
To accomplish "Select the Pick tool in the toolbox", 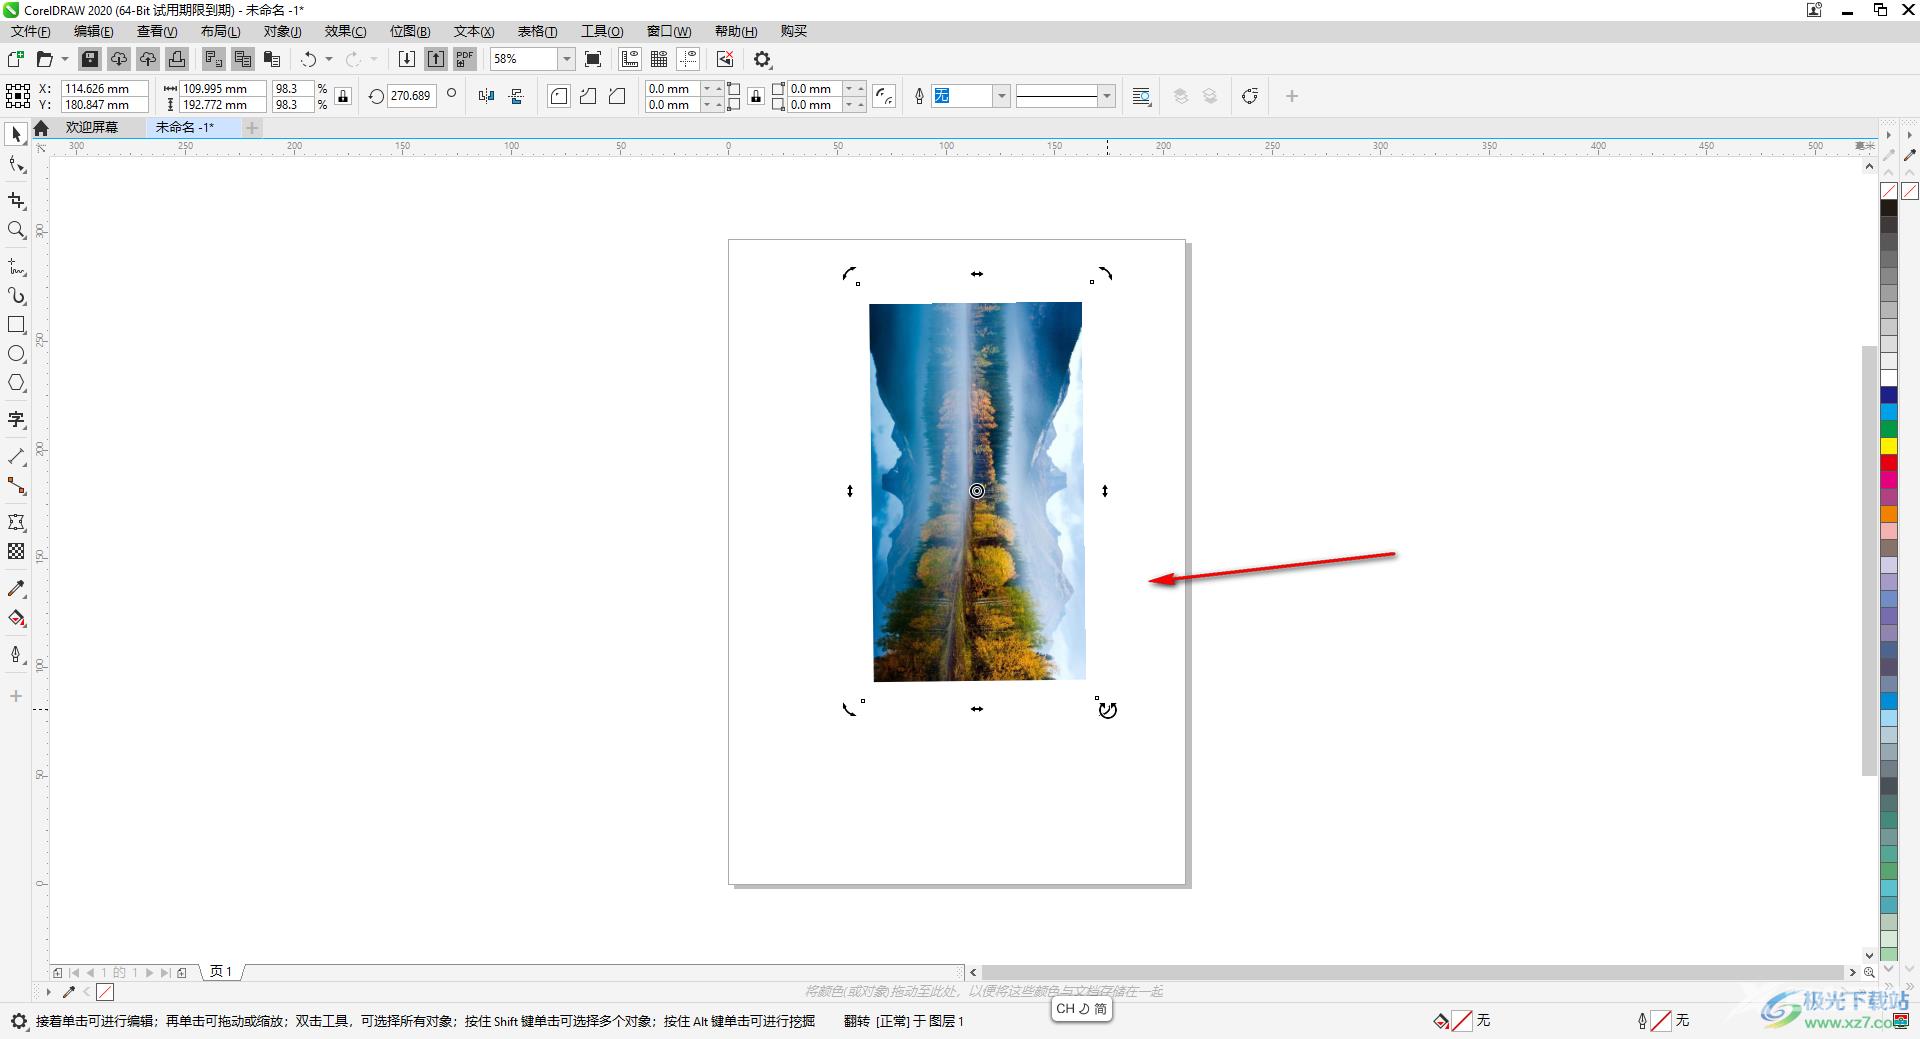I will [16, 134].
